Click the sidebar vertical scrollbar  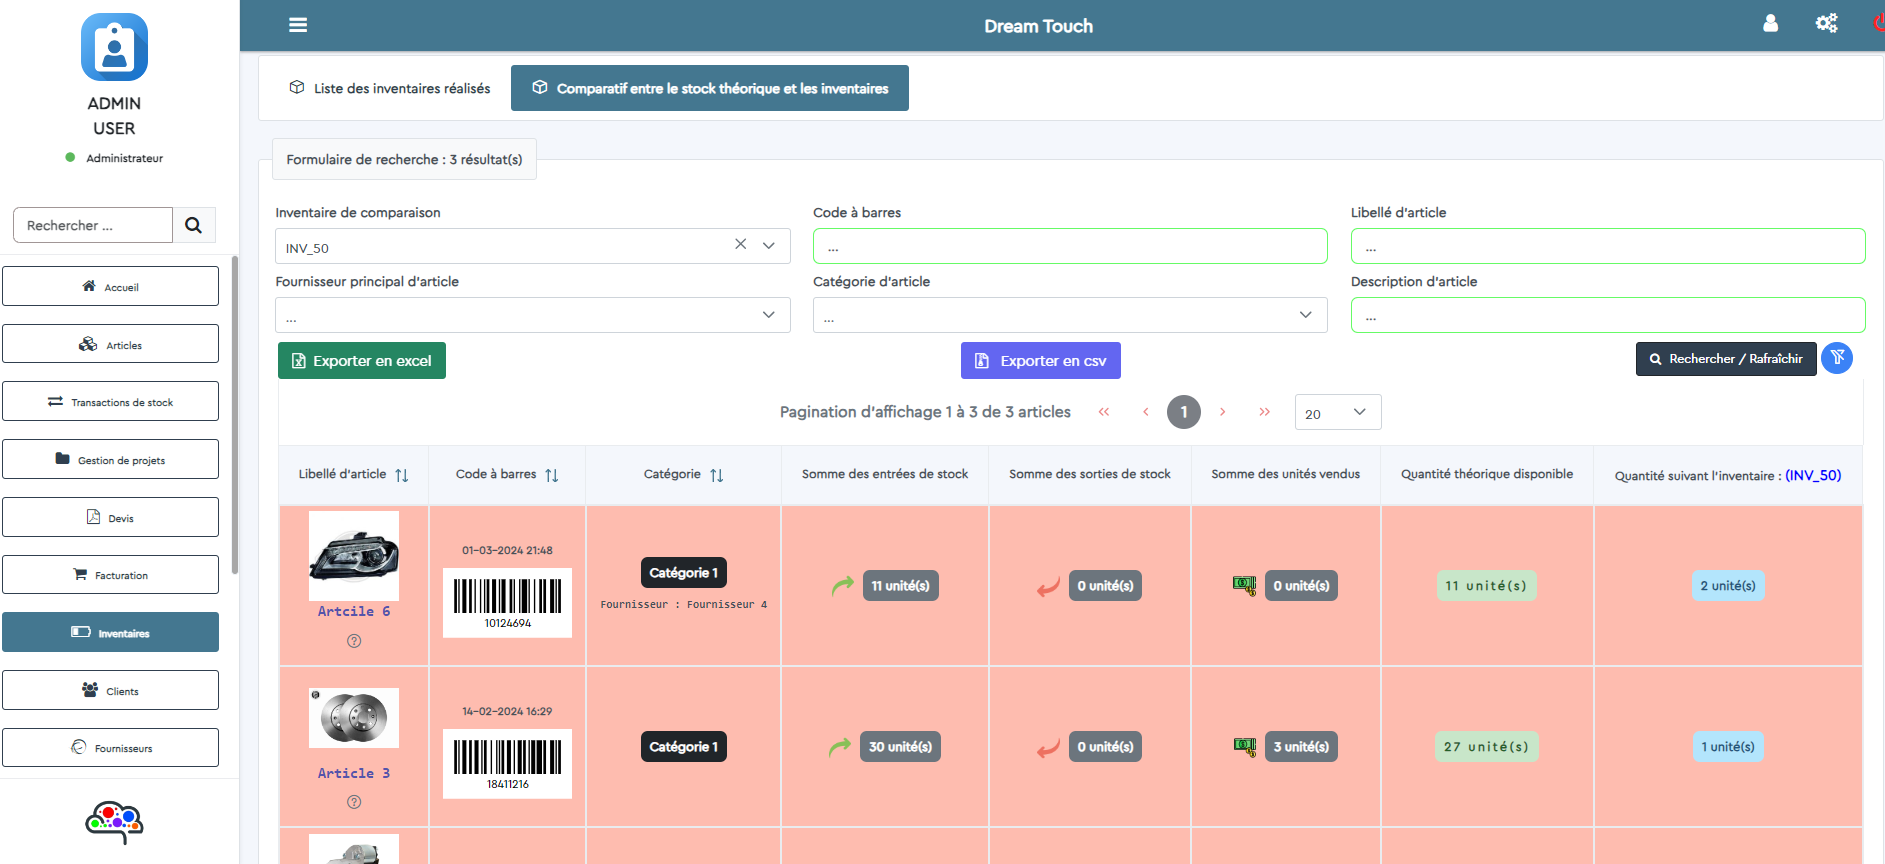(235, 415)
